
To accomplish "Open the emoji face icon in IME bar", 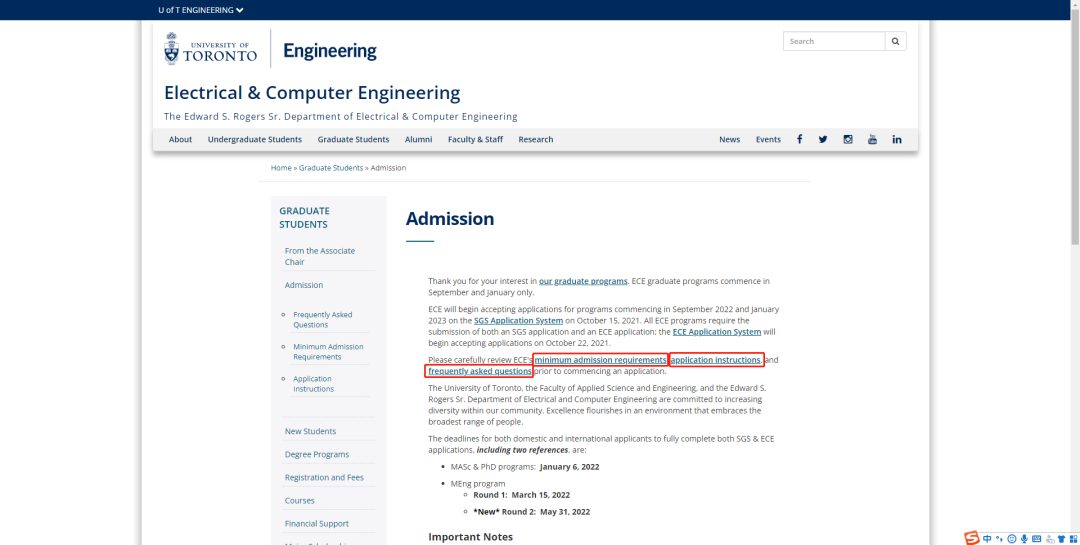I will (1012, 539).
